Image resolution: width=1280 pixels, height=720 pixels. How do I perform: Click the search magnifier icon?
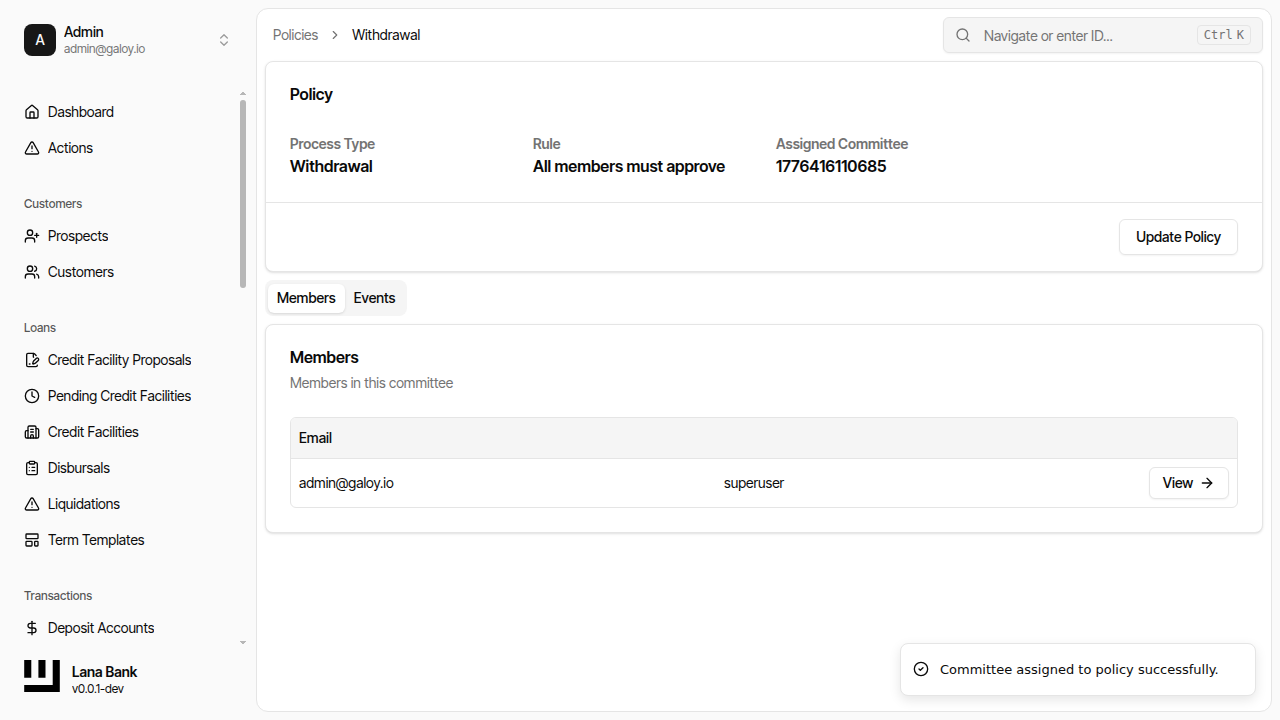962,35
